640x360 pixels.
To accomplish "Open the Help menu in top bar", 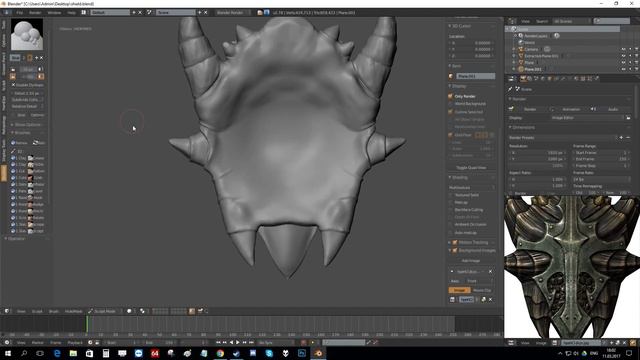I will [71, 13].
